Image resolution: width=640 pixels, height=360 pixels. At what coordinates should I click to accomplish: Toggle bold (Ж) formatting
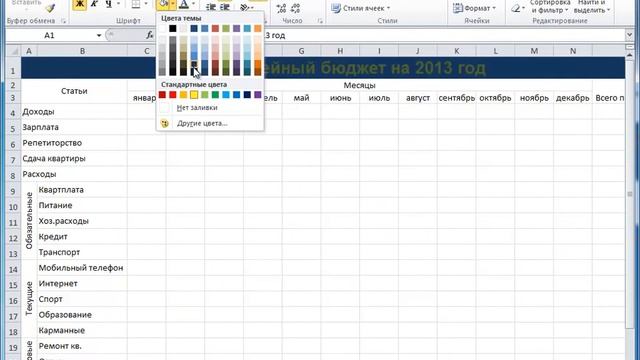pos(80,4)
